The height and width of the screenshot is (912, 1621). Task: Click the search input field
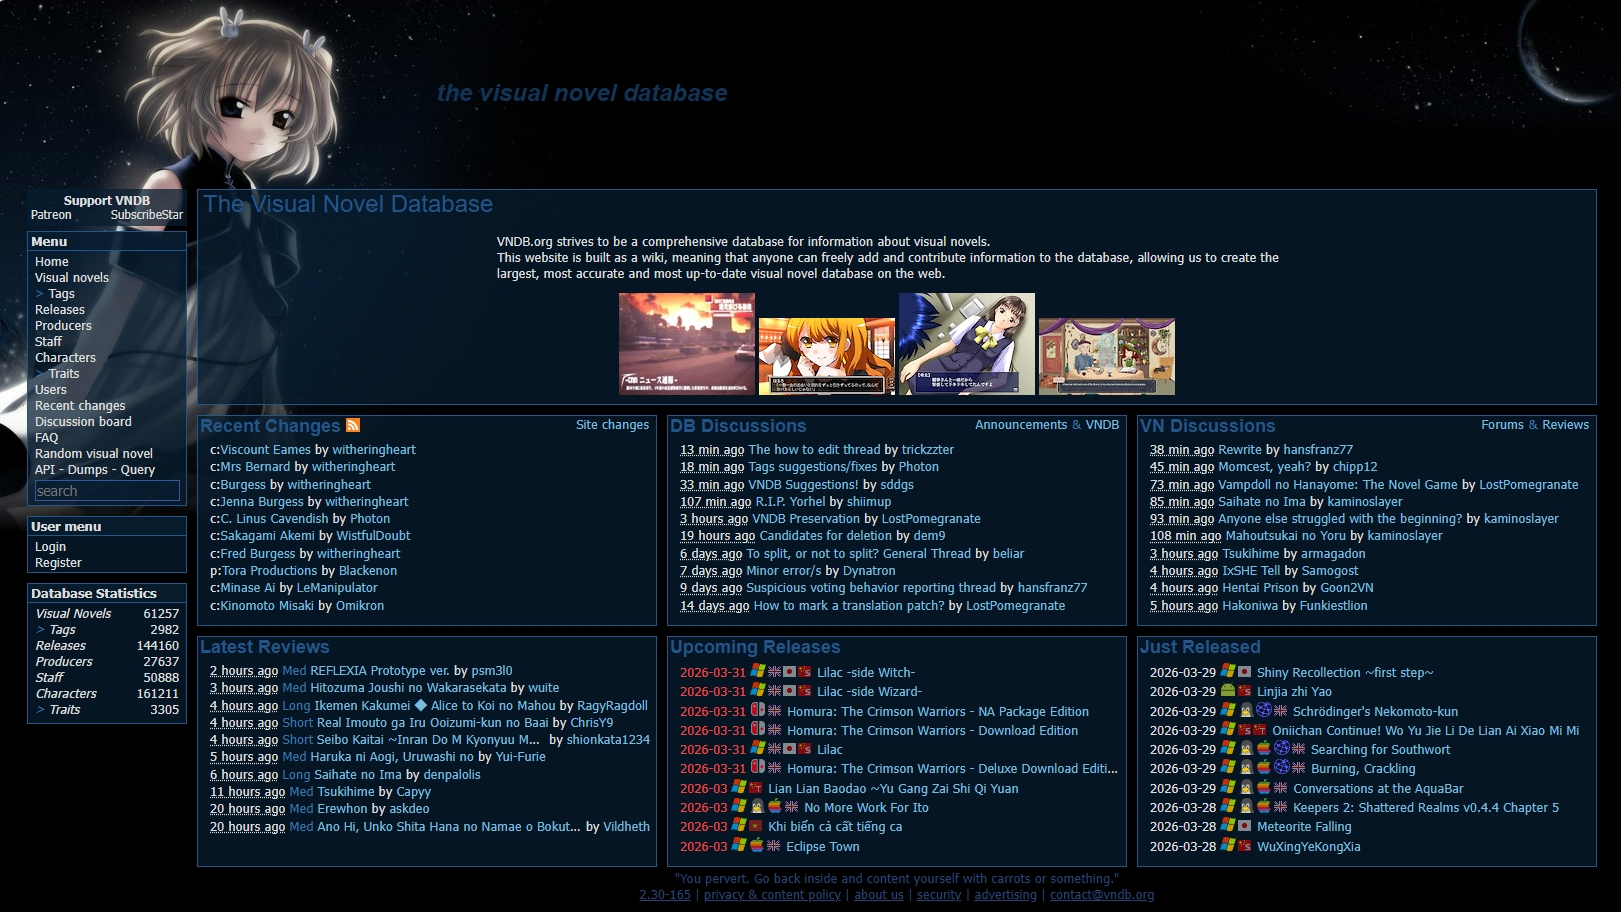[107, 491]
